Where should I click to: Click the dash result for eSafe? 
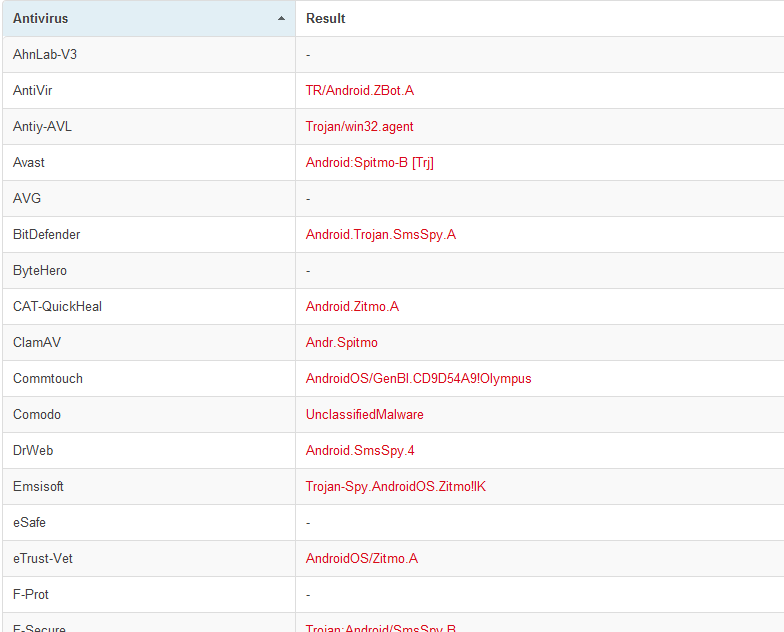coord(308,523)
